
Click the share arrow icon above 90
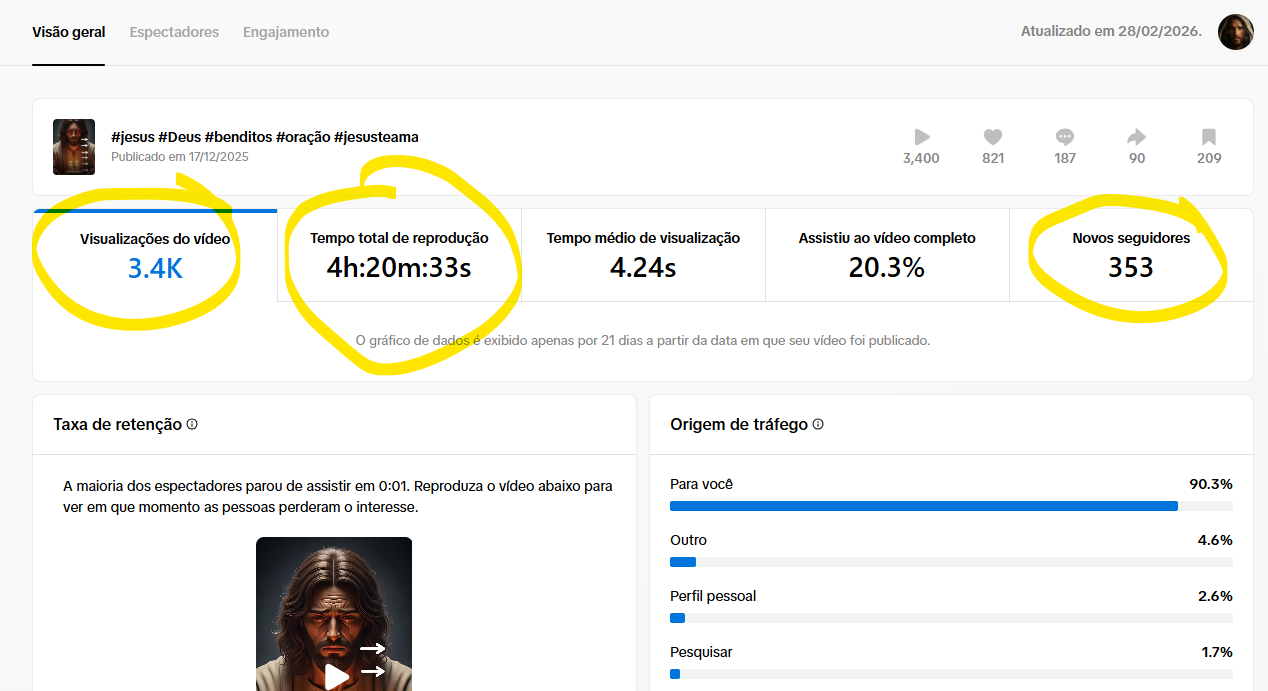click(x=1137, y=137)
